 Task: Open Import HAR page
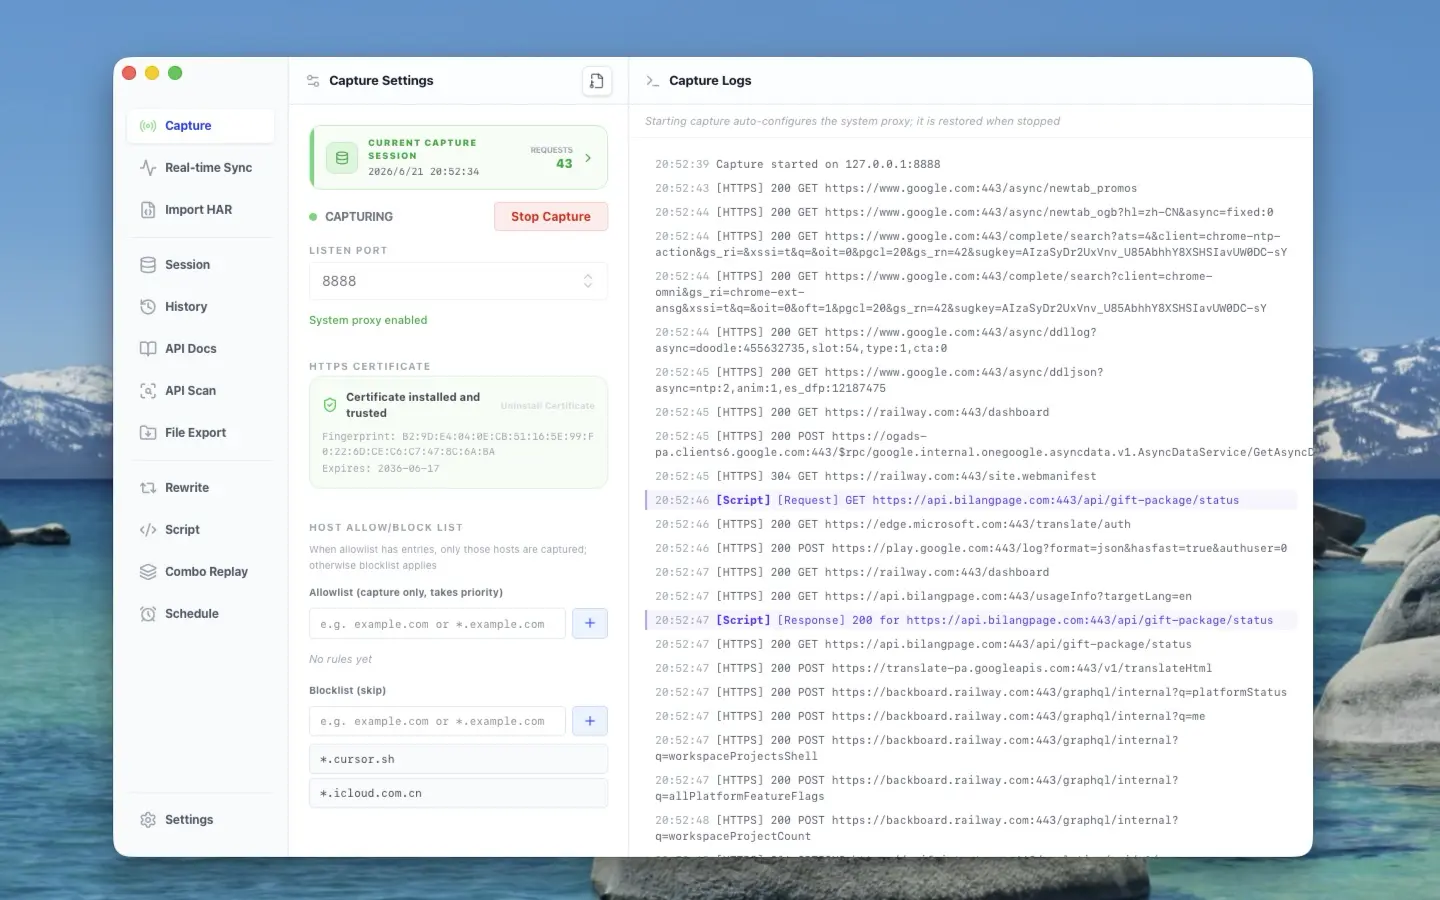pyautogui.click(x=200, y=210)
